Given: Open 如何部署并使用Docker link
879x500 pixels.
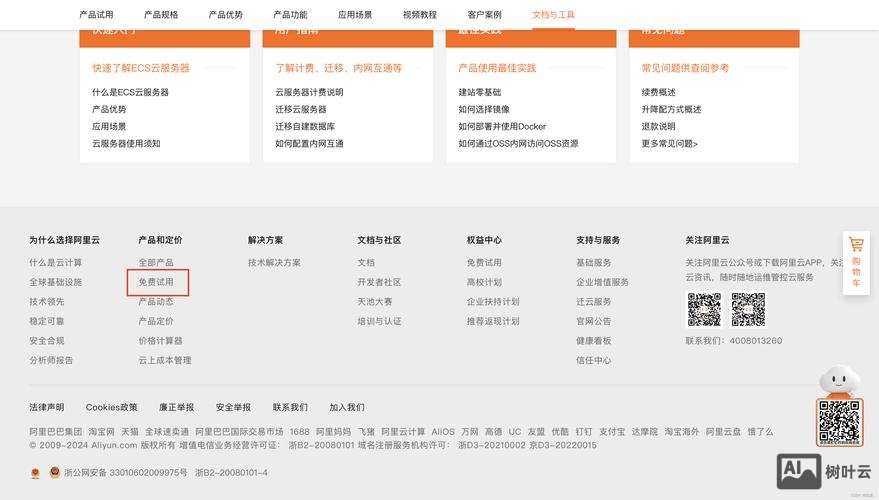Looking at the screenshot, I should click(502, 127).
